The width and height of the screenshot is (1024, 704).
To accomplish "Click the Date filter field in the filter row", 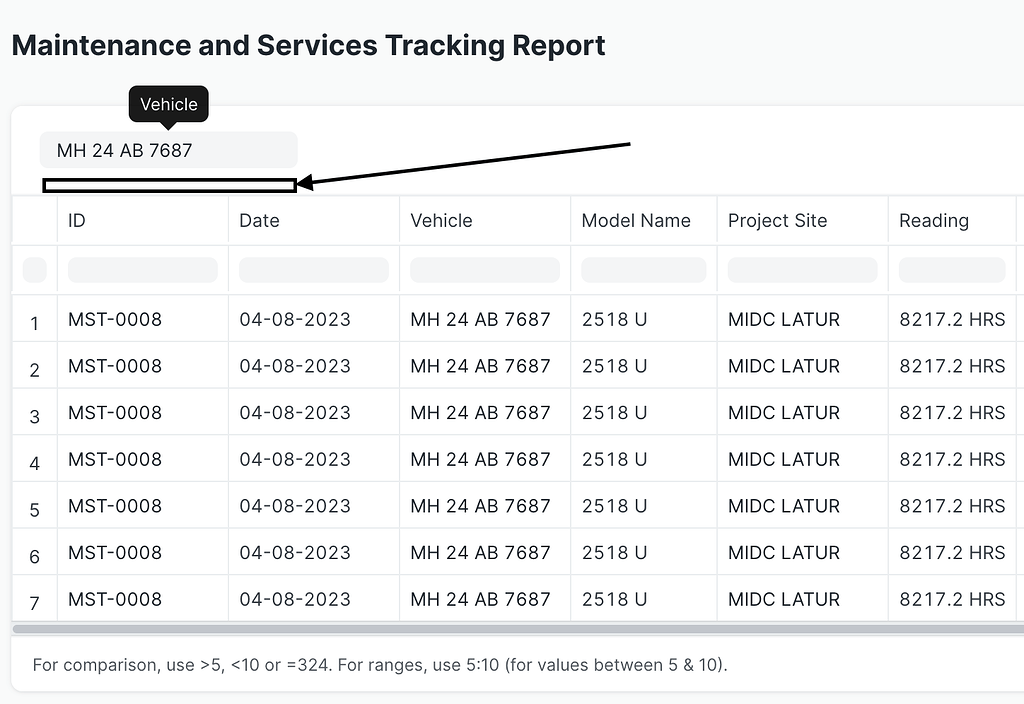I will point(313,270).
